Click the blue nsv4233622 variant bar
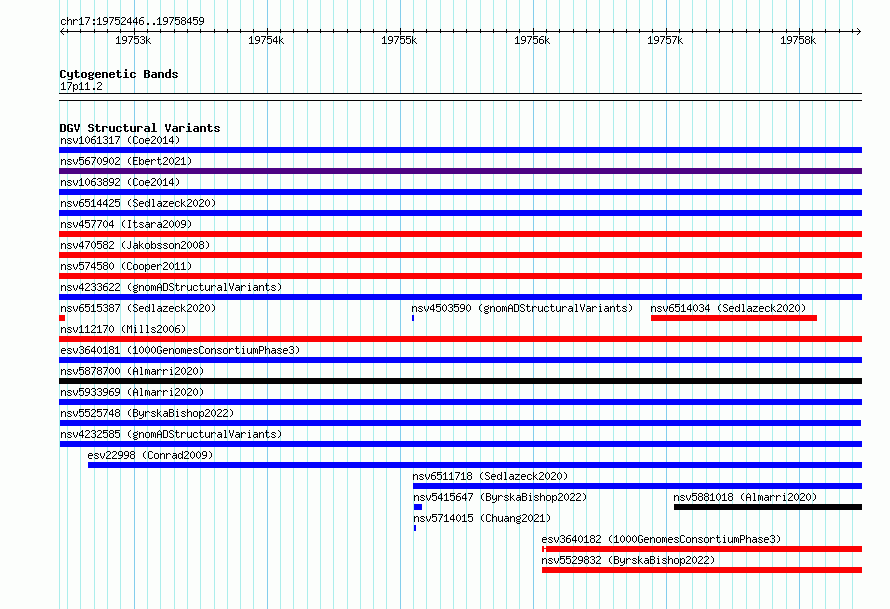 point(460,297)
